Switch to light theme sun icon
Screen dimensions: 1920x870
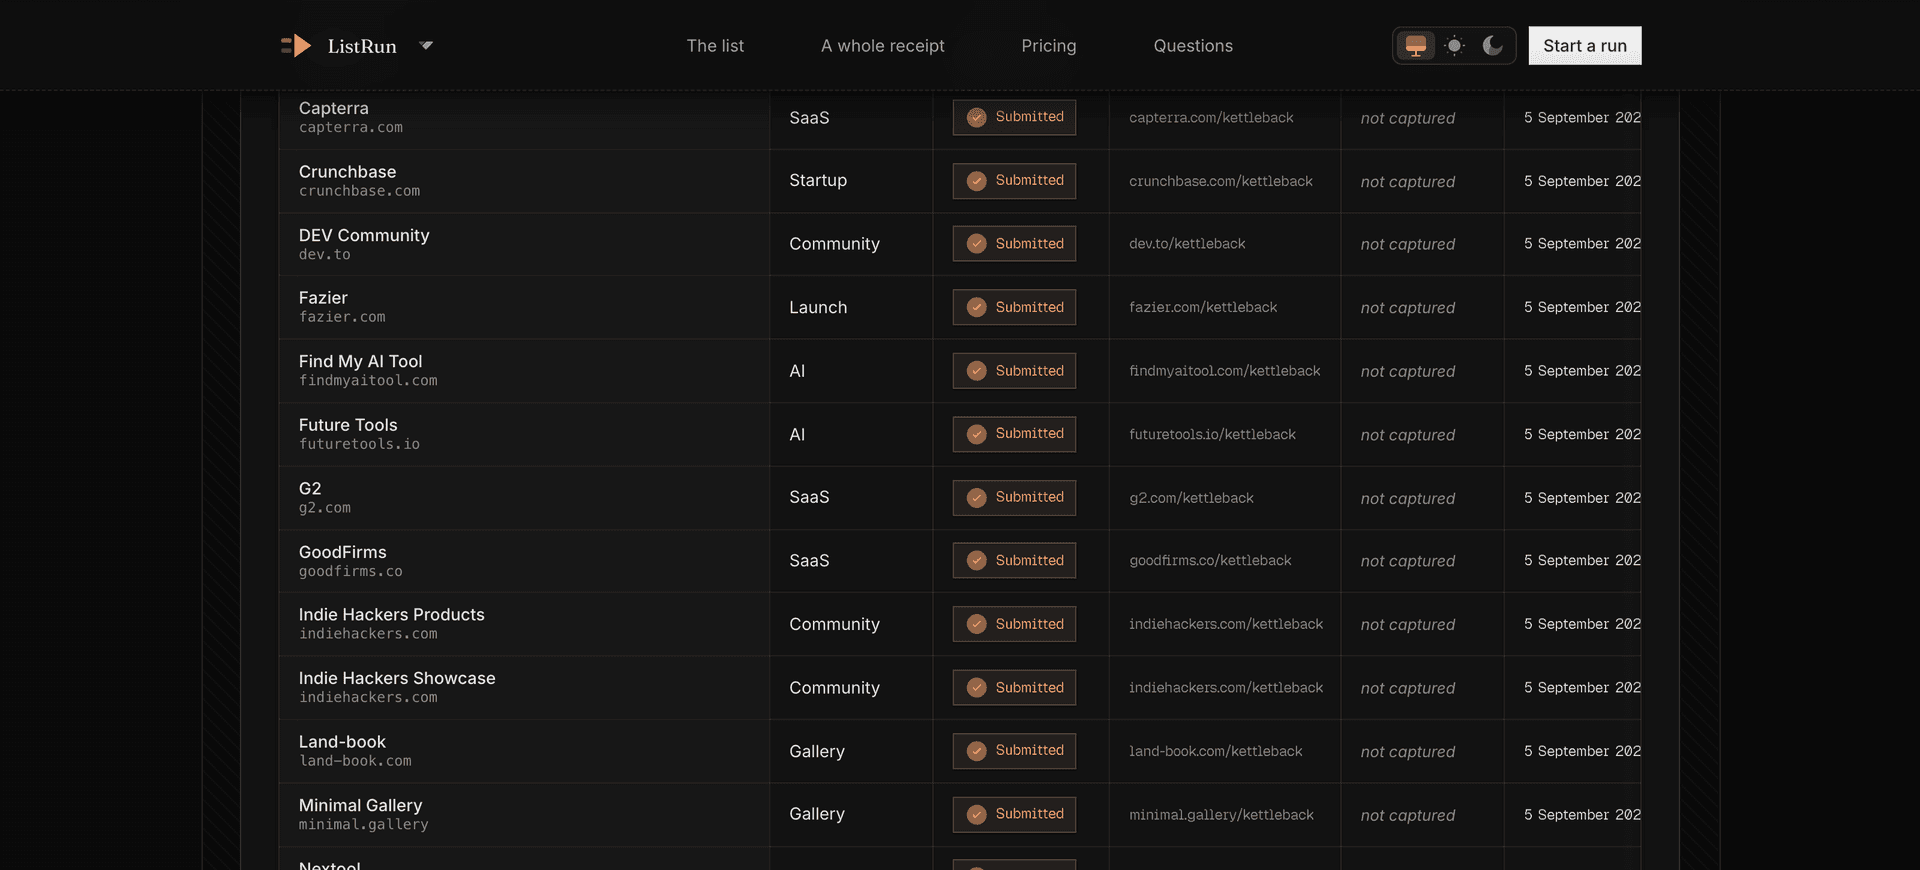(1455, 46)
